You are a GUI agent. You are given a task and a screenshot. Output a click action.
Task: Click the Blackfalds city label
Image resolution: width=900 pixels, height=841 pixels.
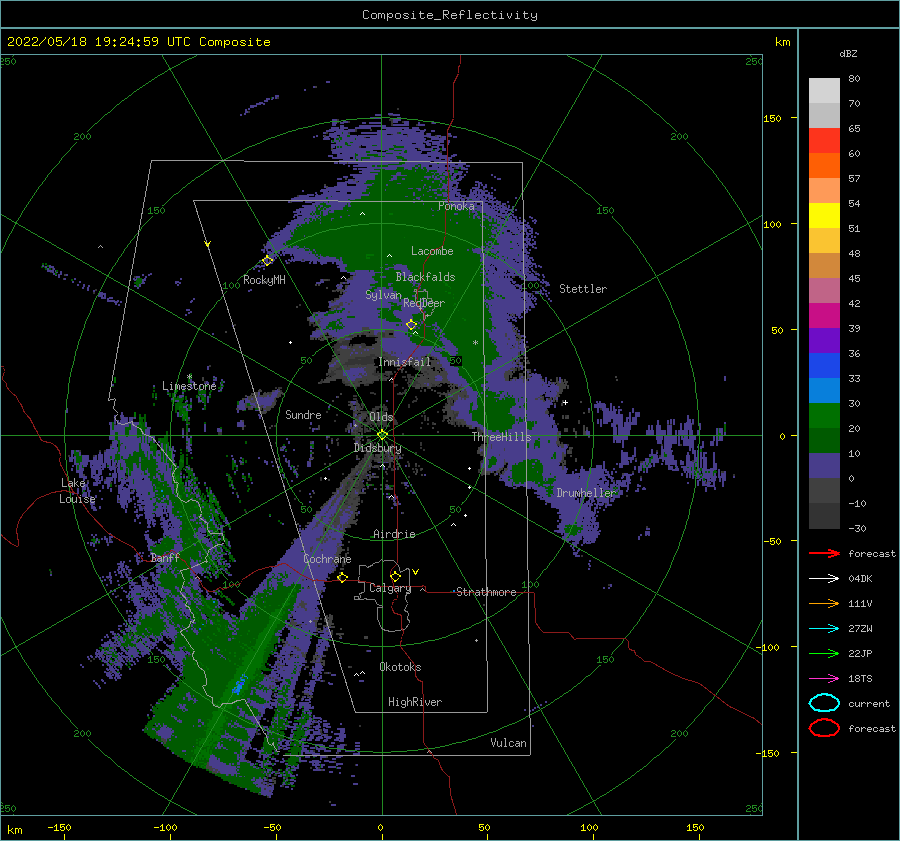click(x=425, y=277)
